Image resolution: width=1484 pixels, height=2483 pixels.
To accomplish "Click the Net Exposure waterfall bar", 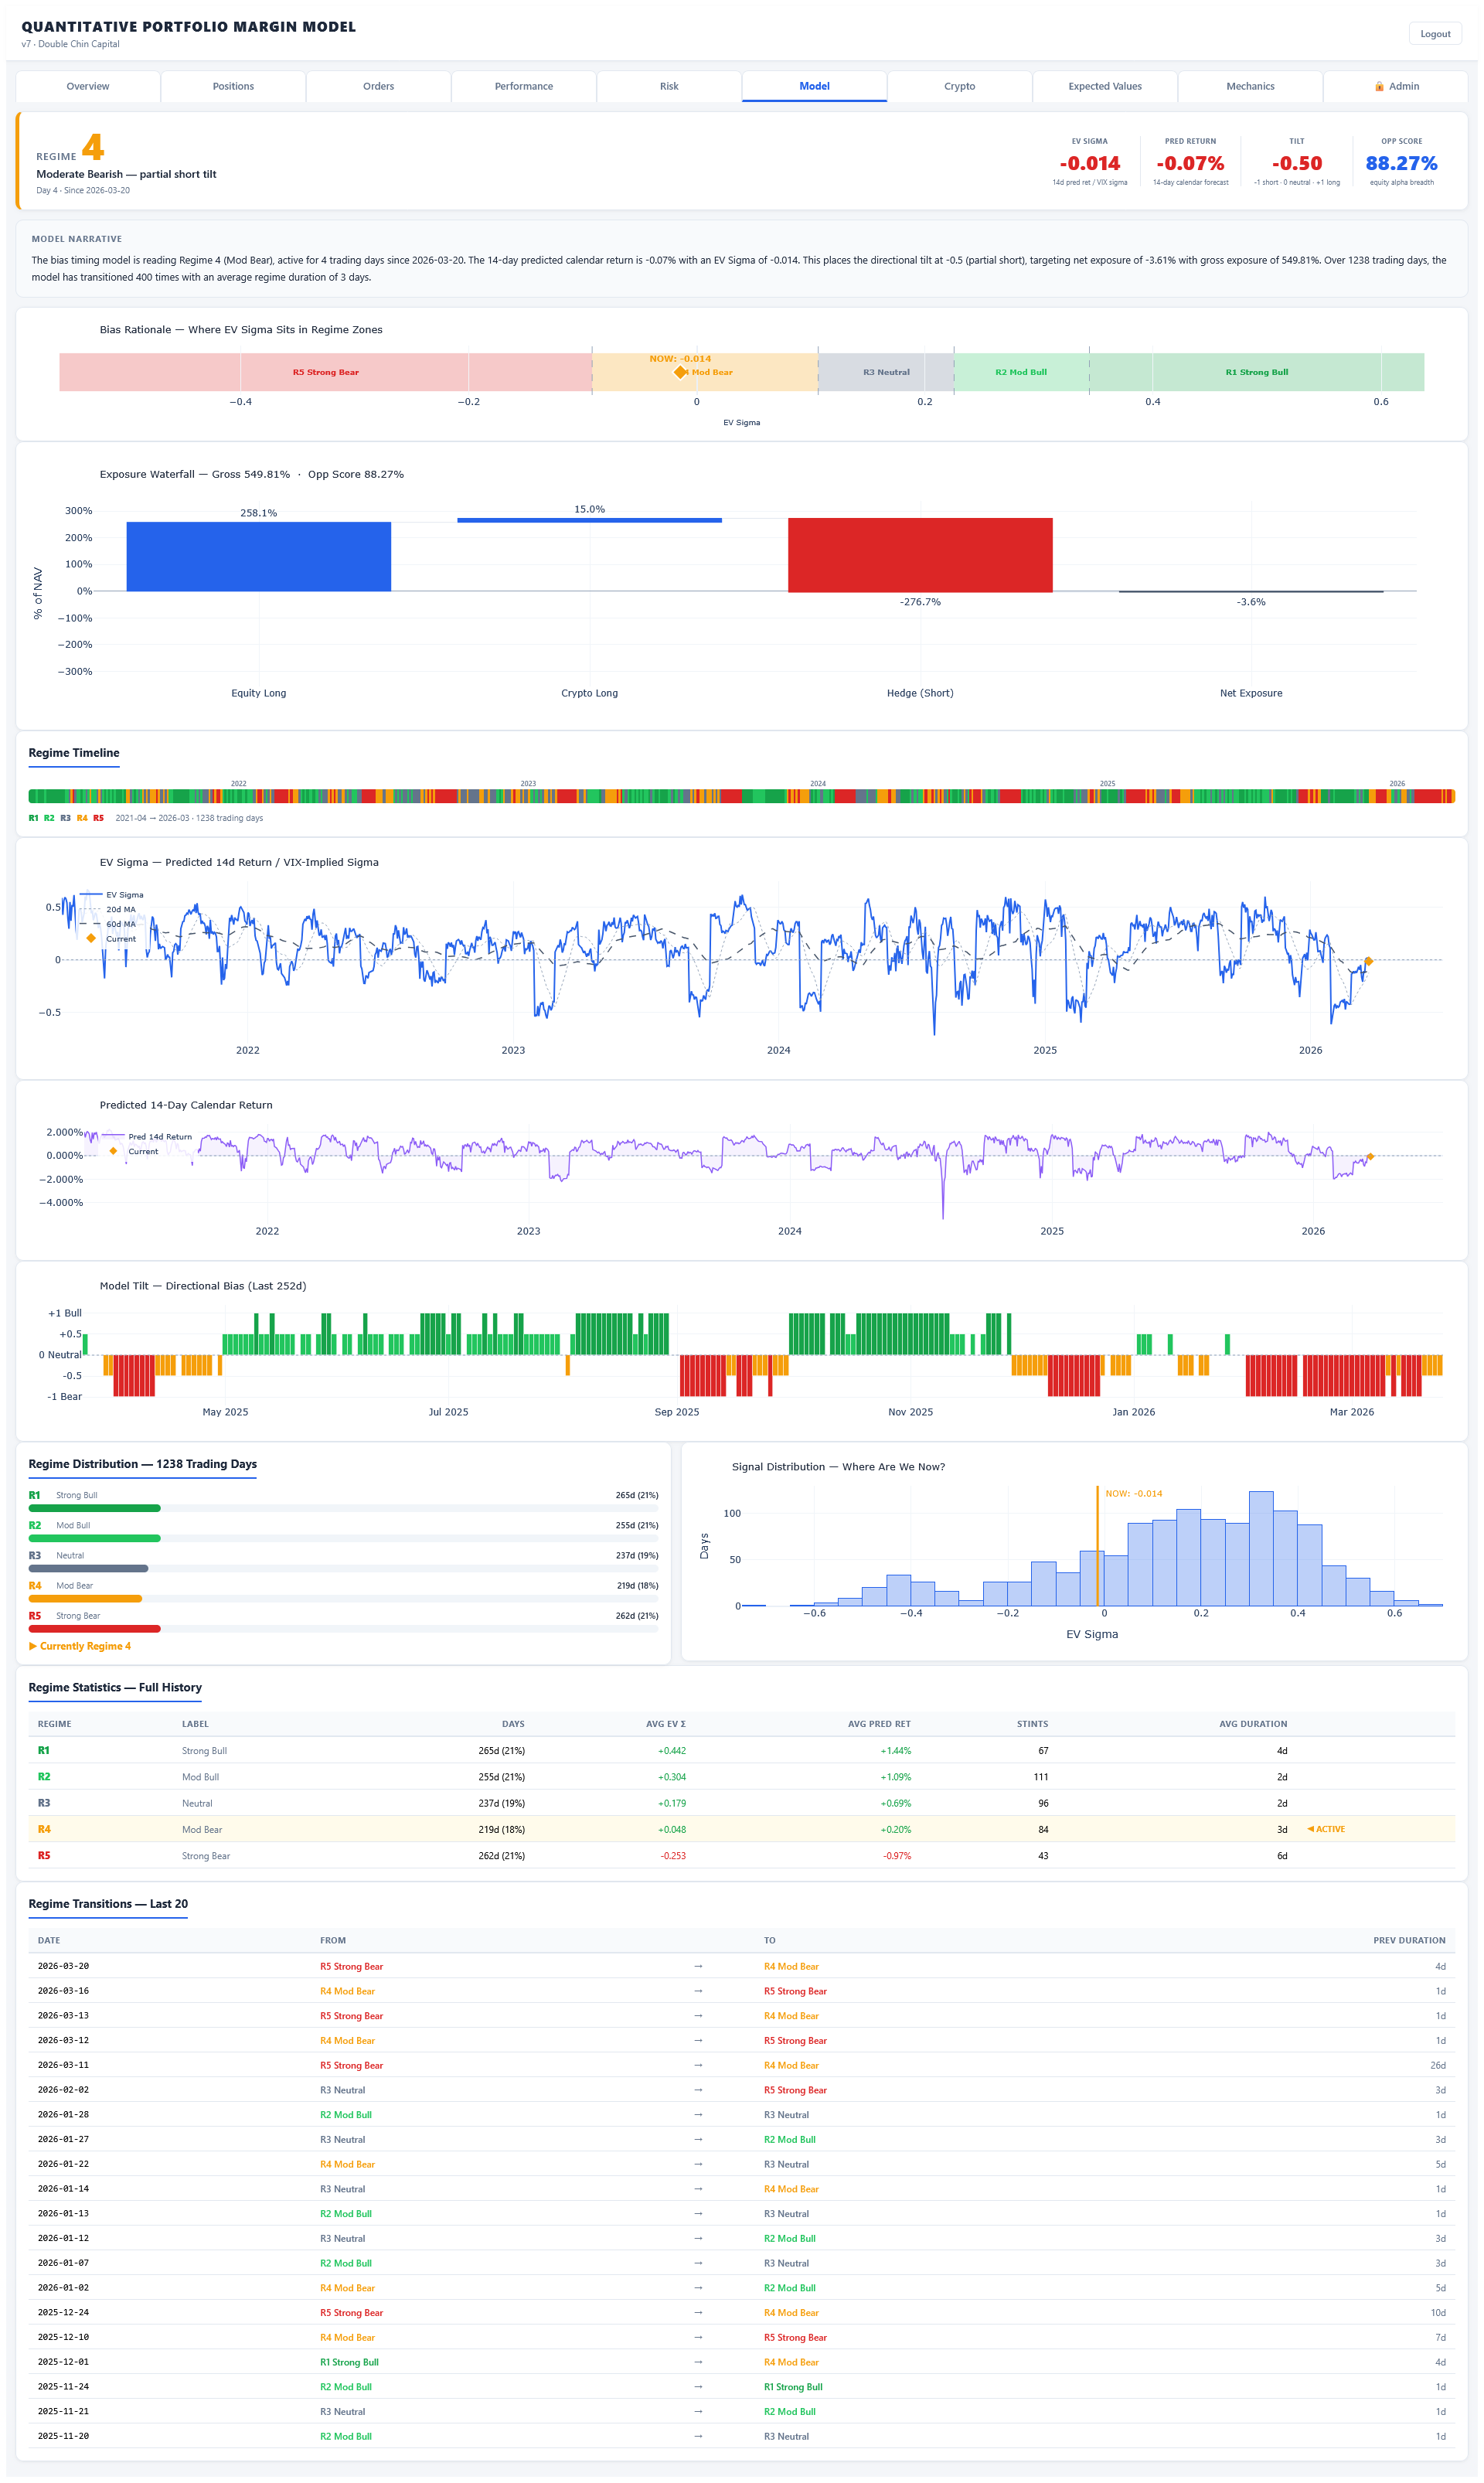I will (x=1251, y=591).
